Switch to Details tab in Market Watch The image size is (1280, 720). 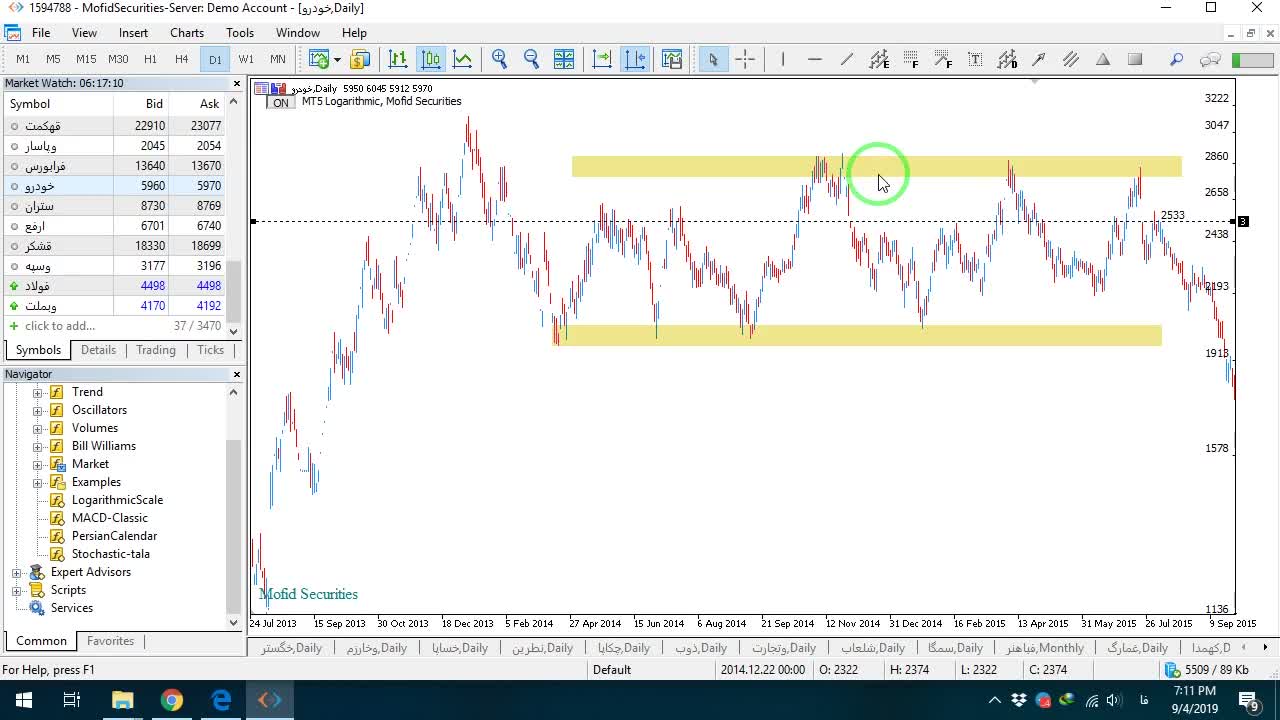click(x=98, y=350)
